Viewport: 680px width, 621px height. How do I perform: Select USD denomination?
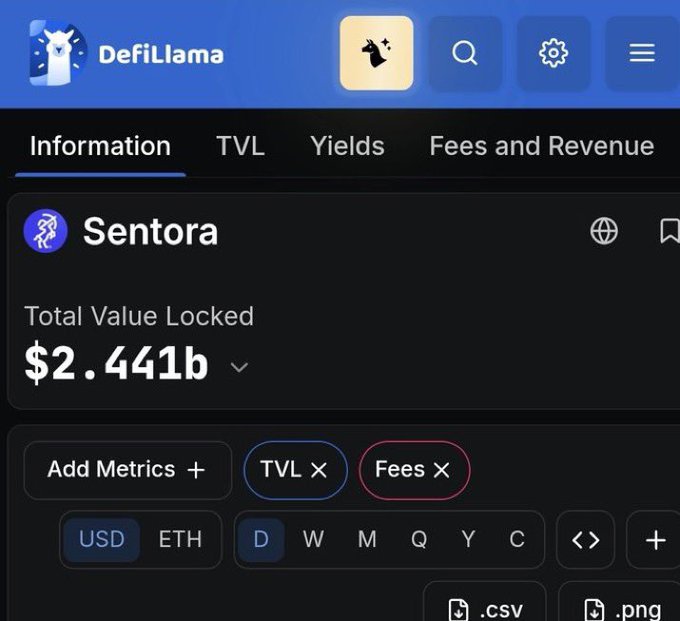[101, 540]
